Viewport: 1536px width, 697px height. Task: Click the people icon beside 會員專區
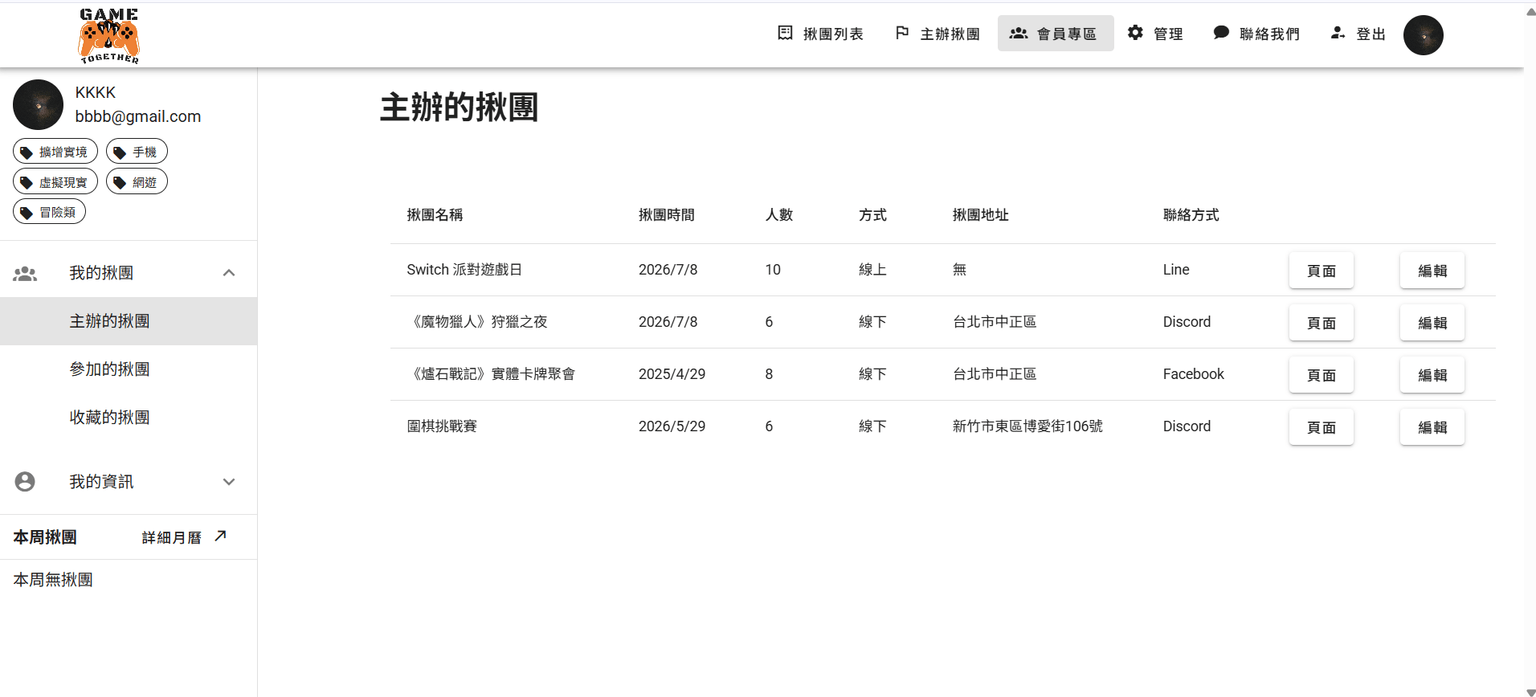point(1018,33)
